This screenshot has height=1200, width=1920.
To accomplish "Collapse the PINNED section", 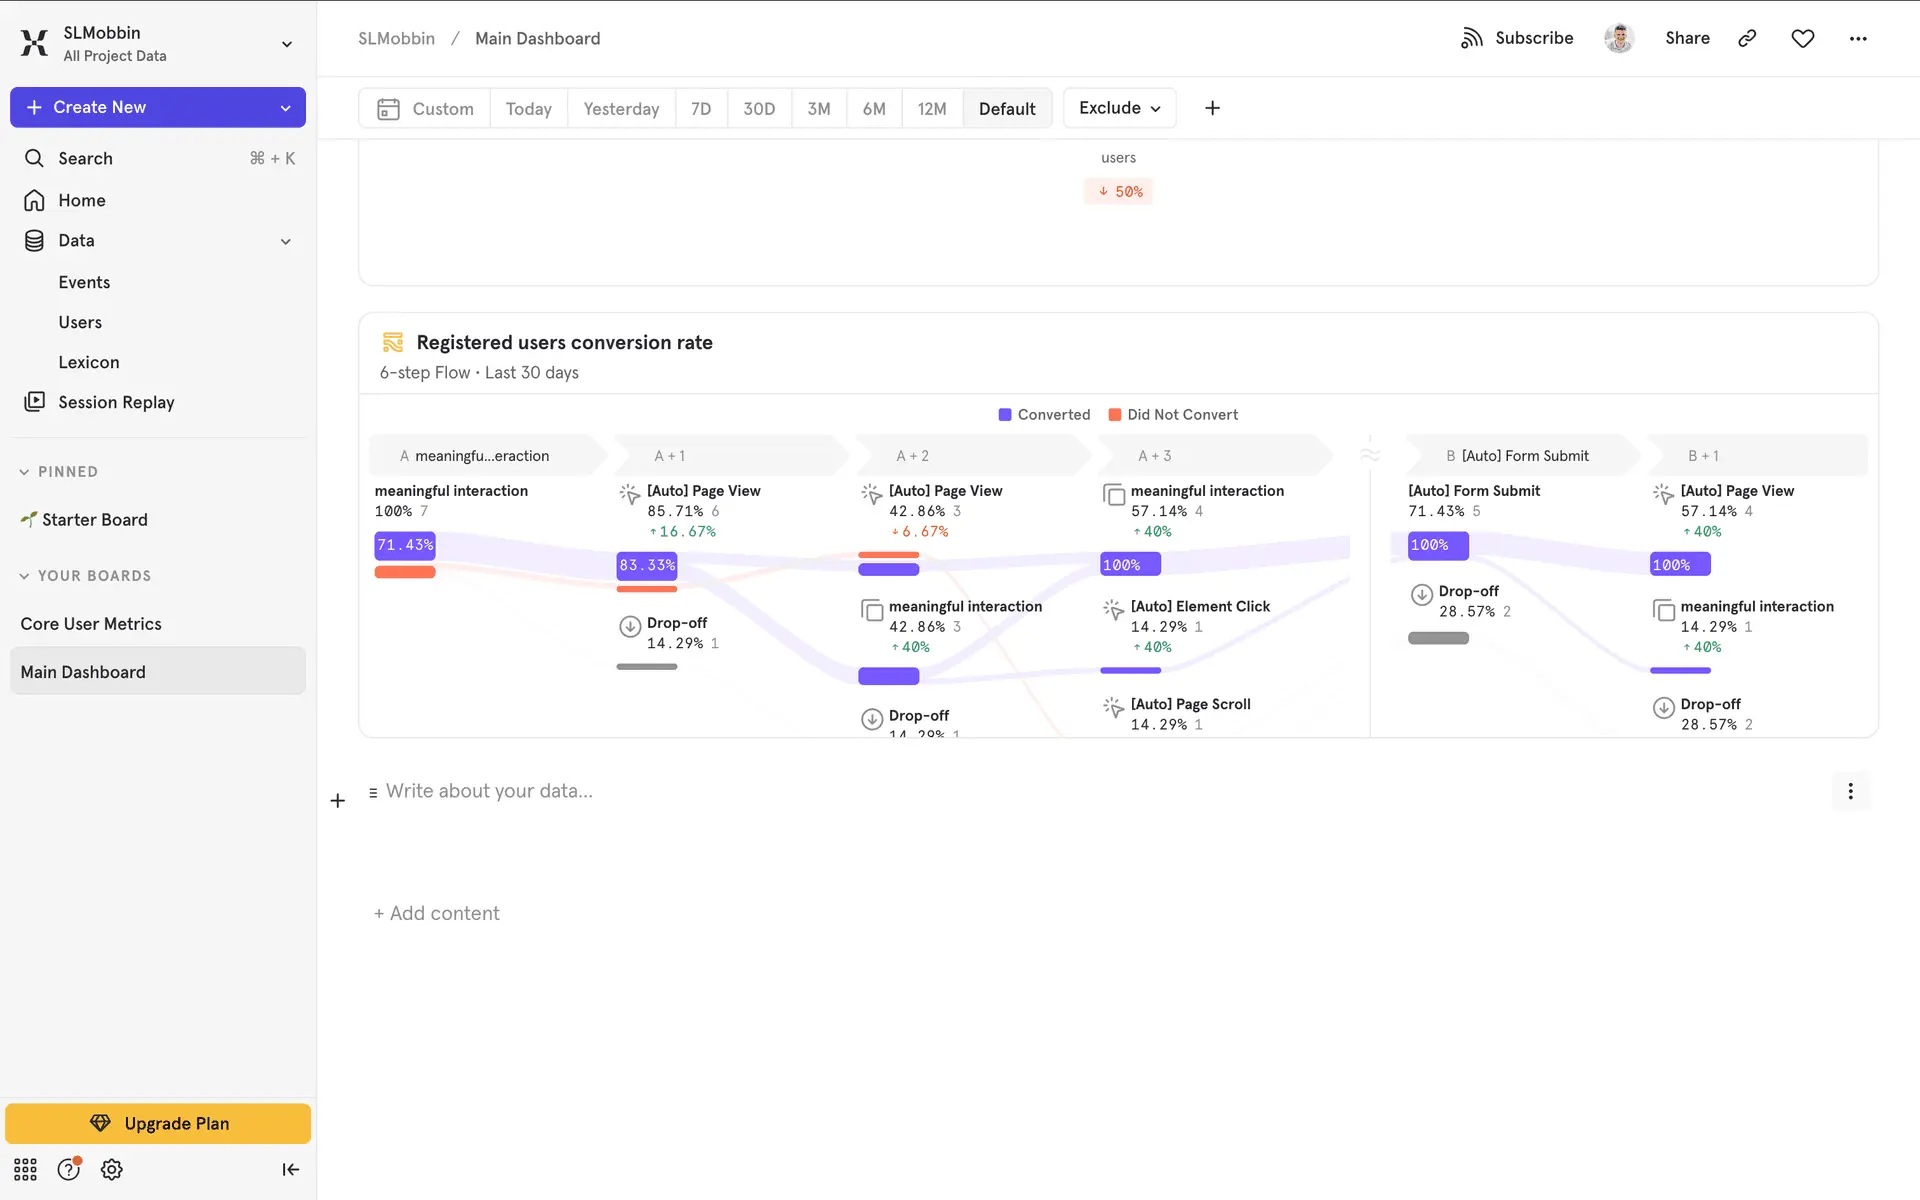I will 24,472.
